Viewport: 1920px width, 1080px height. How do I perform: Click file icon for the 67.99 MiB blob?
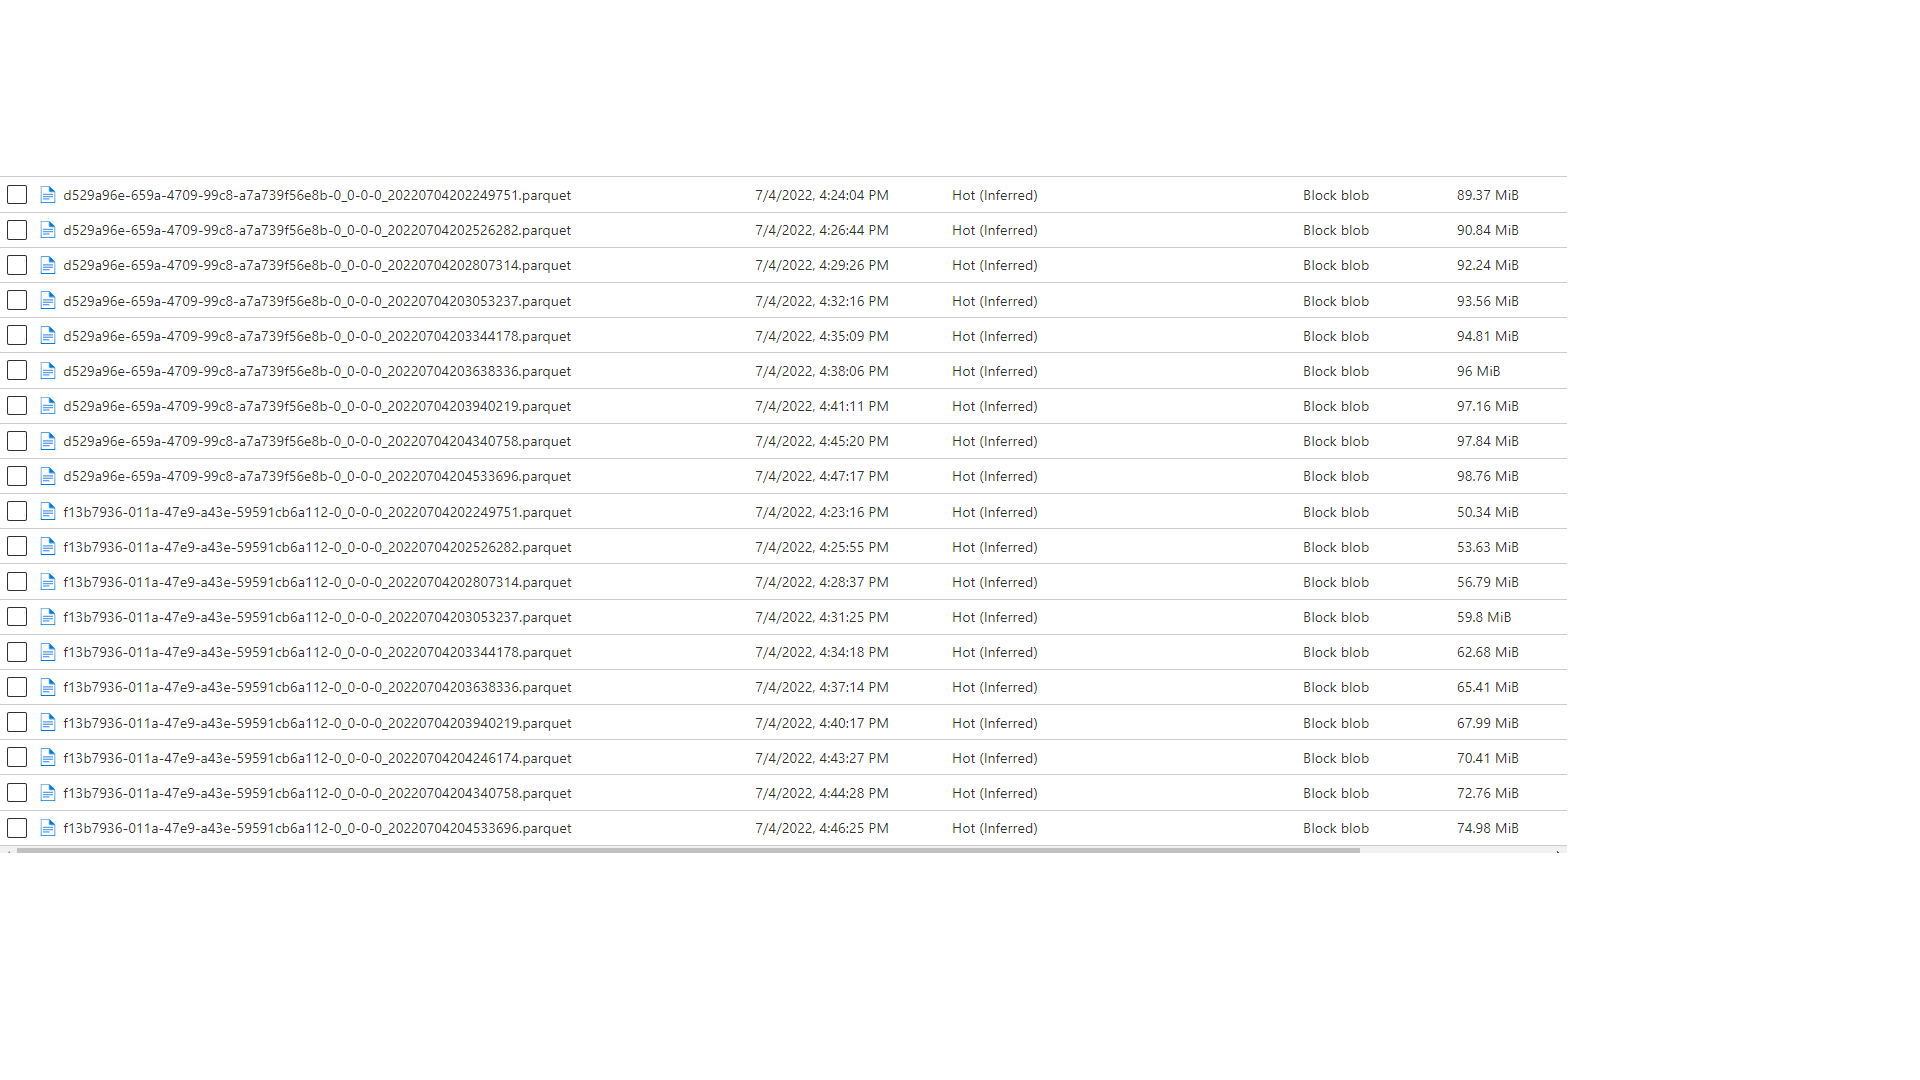47,723
